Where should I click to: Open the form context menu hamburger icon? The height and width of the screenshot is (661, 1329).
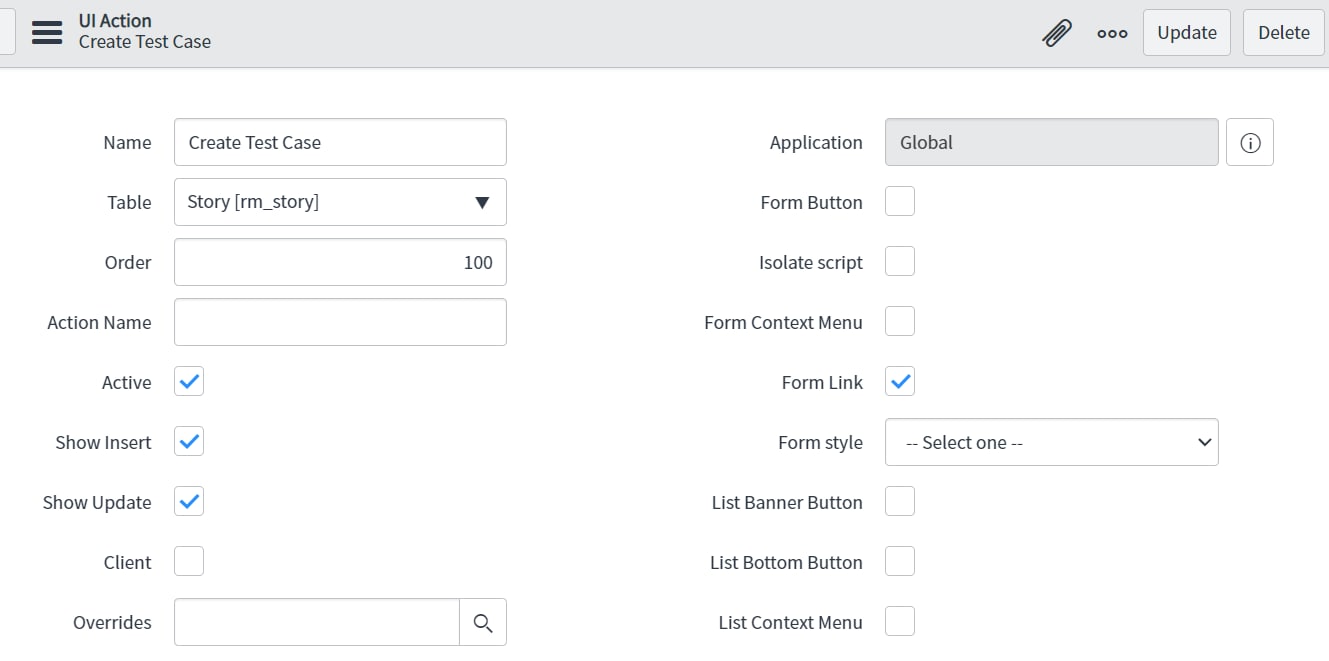pyautogui.click(x=47, y=31)
